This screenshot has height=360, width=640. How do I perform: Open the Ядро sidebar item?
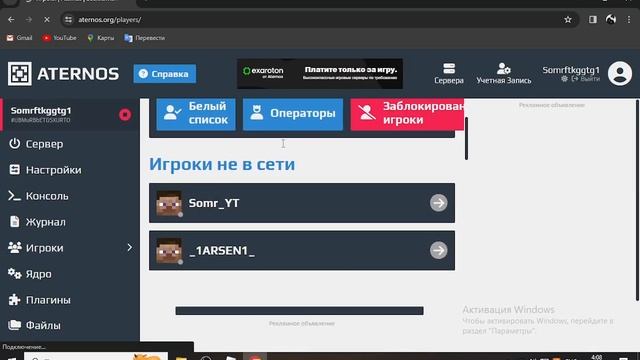70,274
